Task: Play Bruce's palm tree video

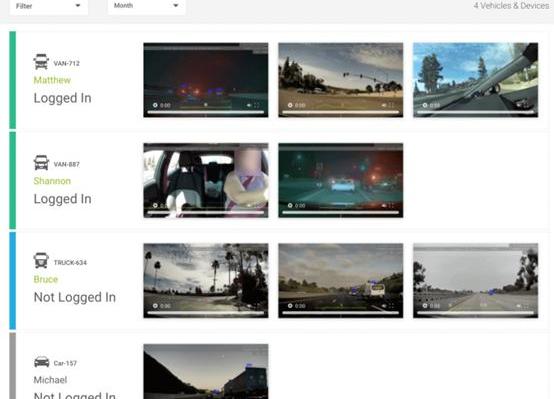Action: (155, 306)
